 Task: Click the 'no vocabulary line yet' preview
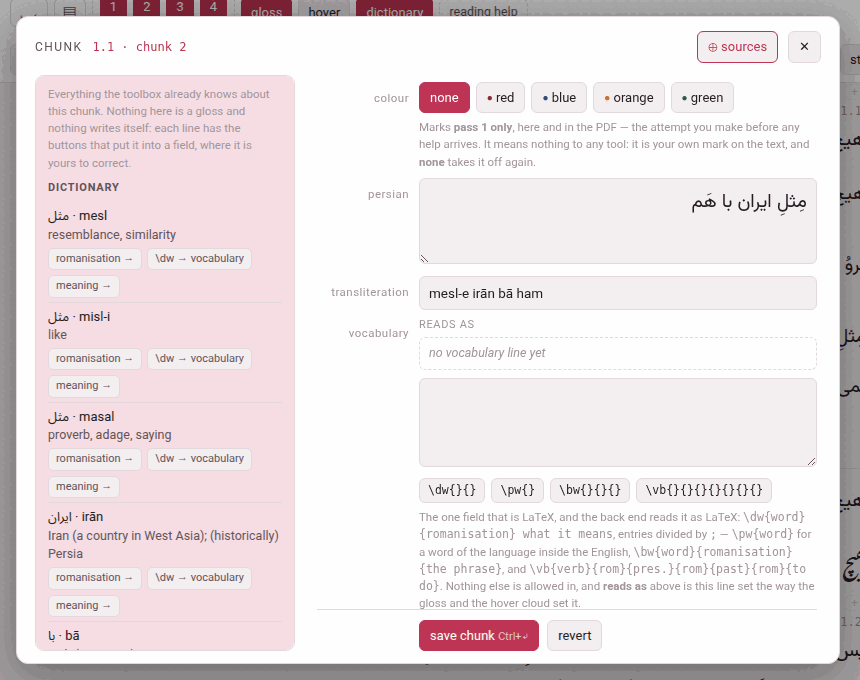[618, 353]
